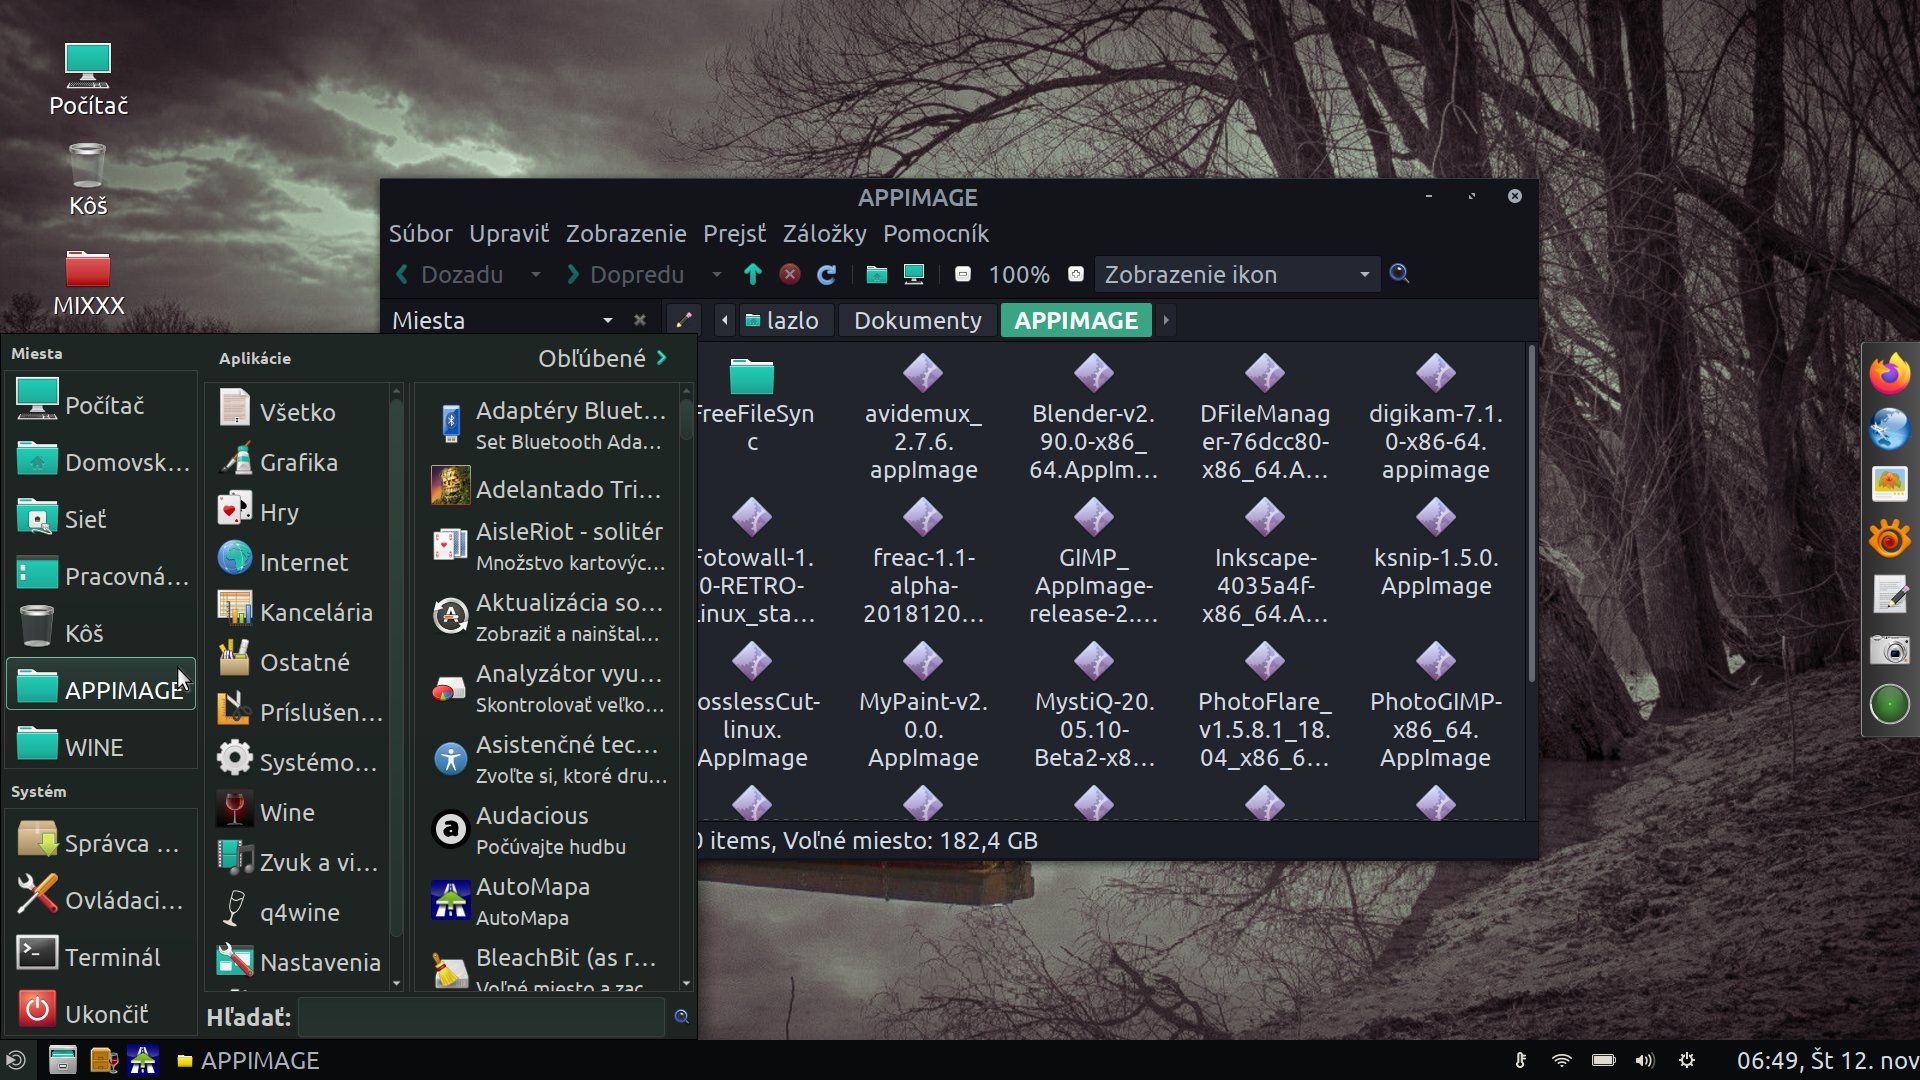Go up to the parent folder
Image resolution: width=1920 pixels, height=1080 pixels.
click(753, 274)
